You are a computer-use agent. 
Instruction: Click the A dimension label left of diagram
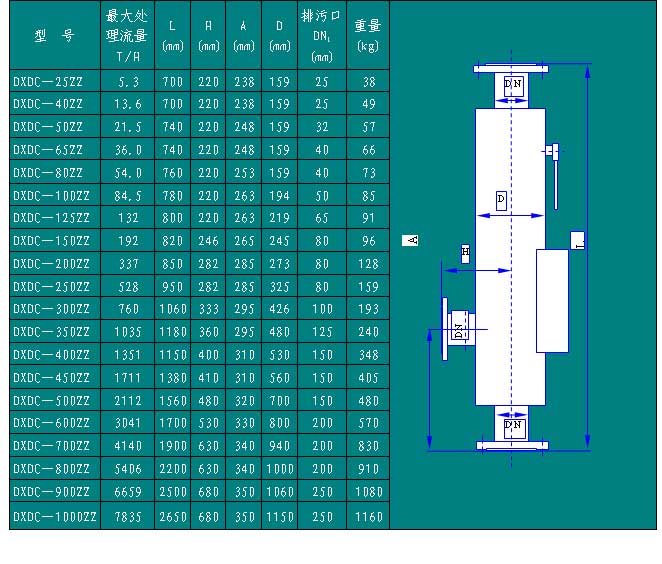pyautogui.click(x=411, y=240)
